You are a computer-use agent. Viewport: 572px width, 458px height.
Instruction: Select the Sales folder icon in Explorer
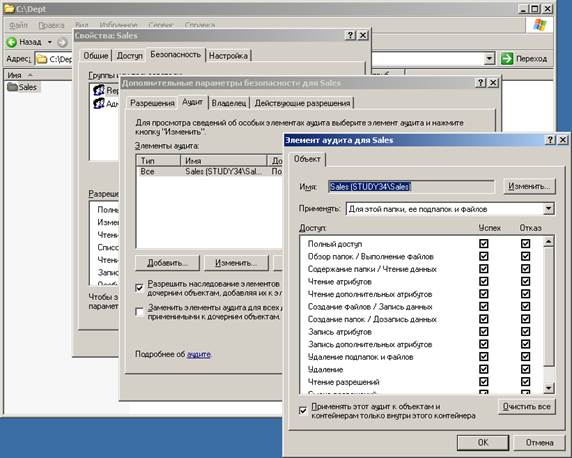tap(13, 87)
